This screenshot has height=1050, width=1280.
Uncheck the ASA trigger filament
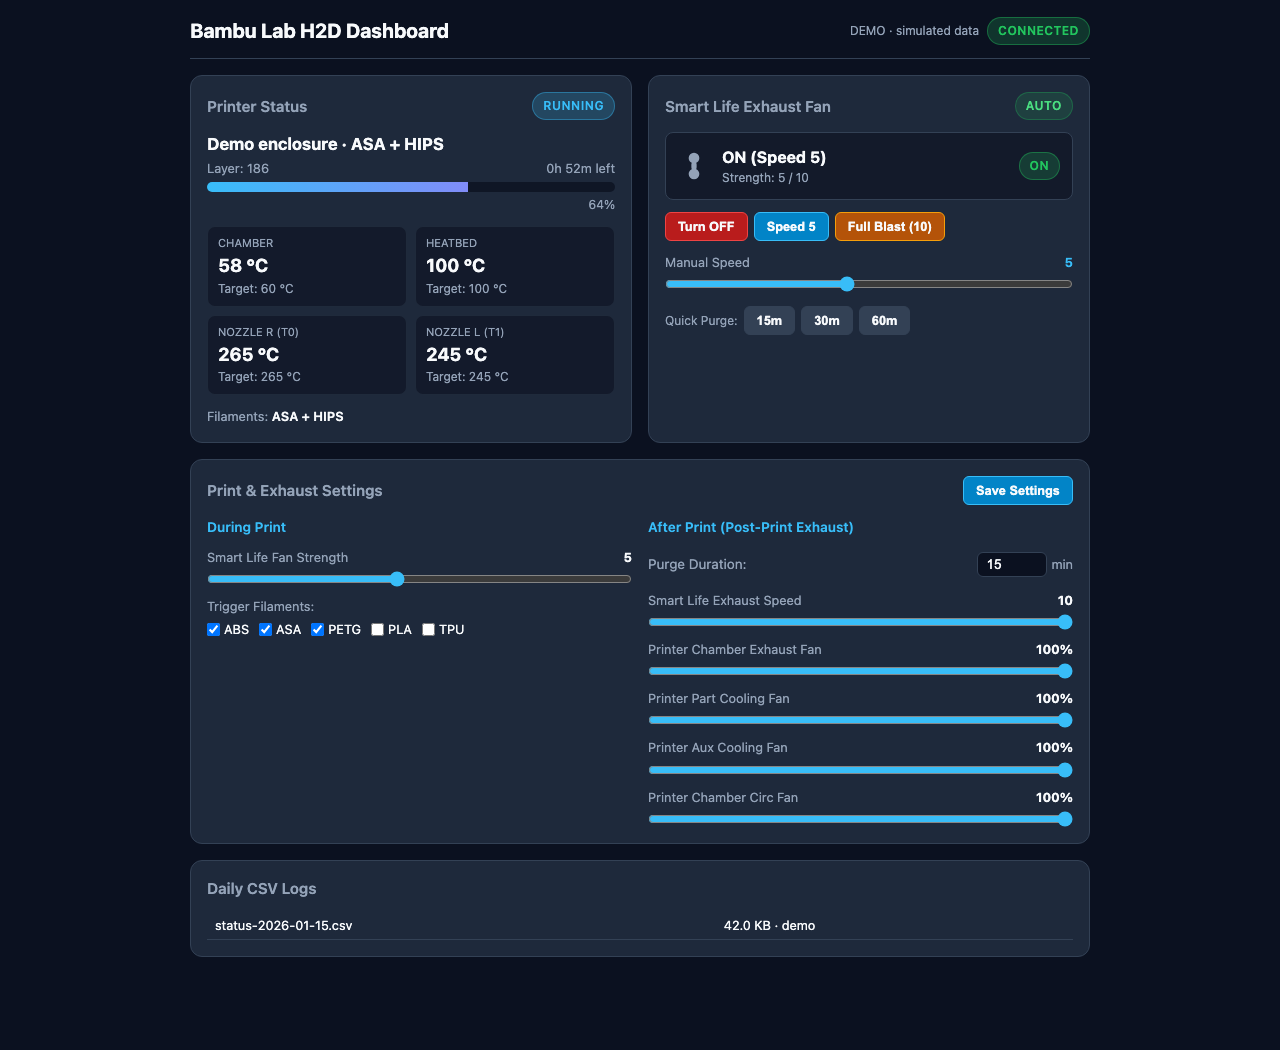coord(265,629)
